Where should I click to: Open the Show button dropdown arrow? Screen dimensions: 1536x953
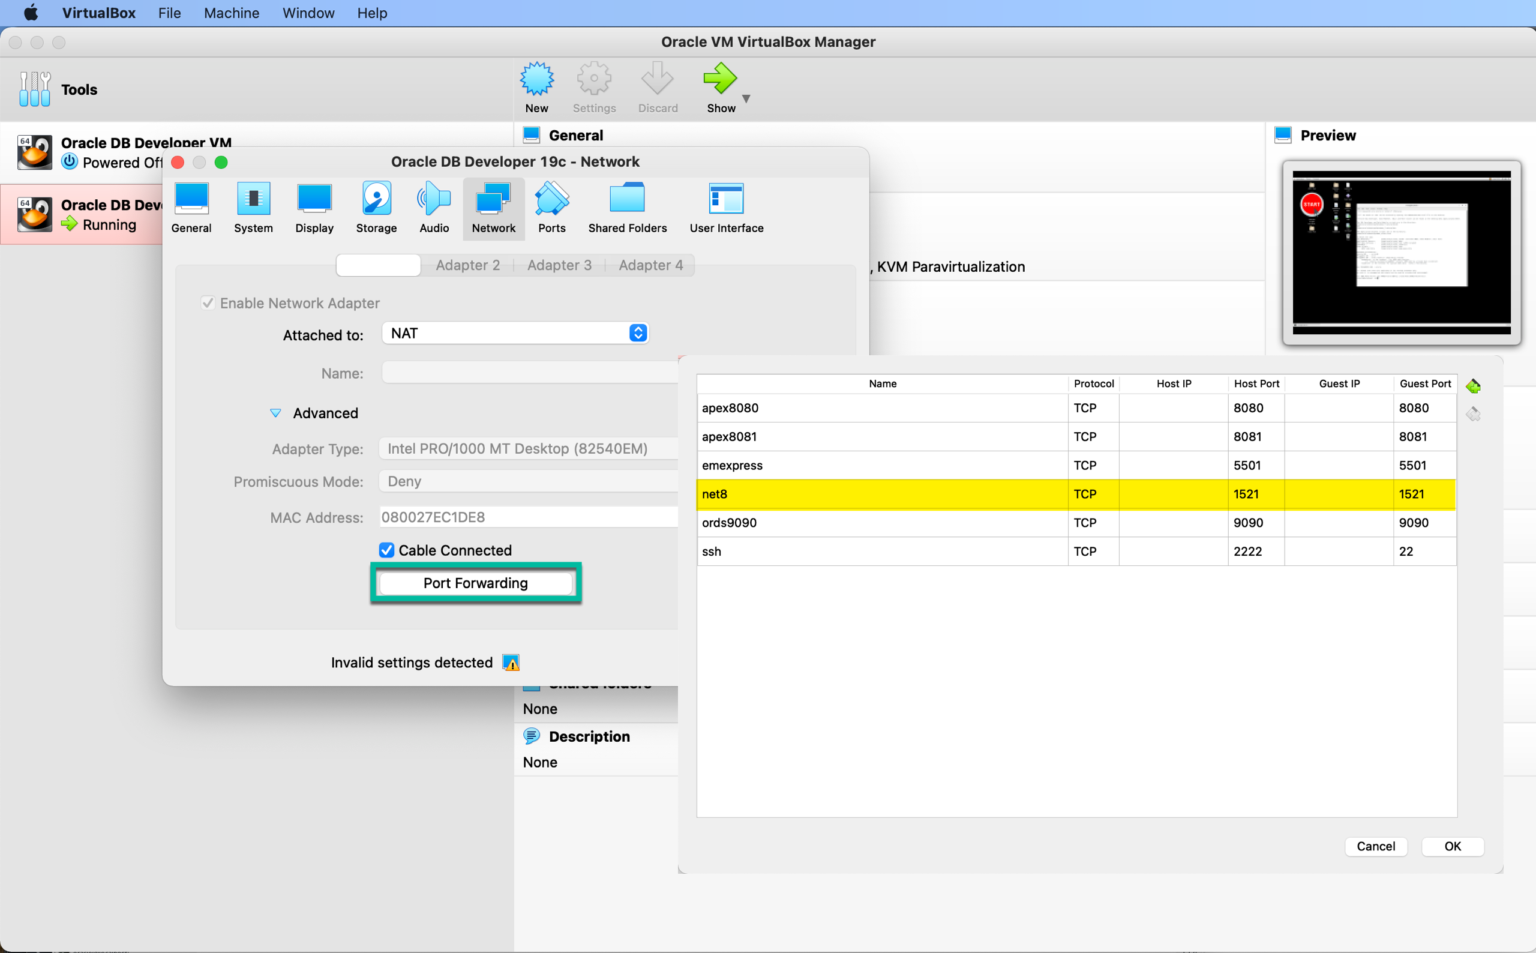746,99
